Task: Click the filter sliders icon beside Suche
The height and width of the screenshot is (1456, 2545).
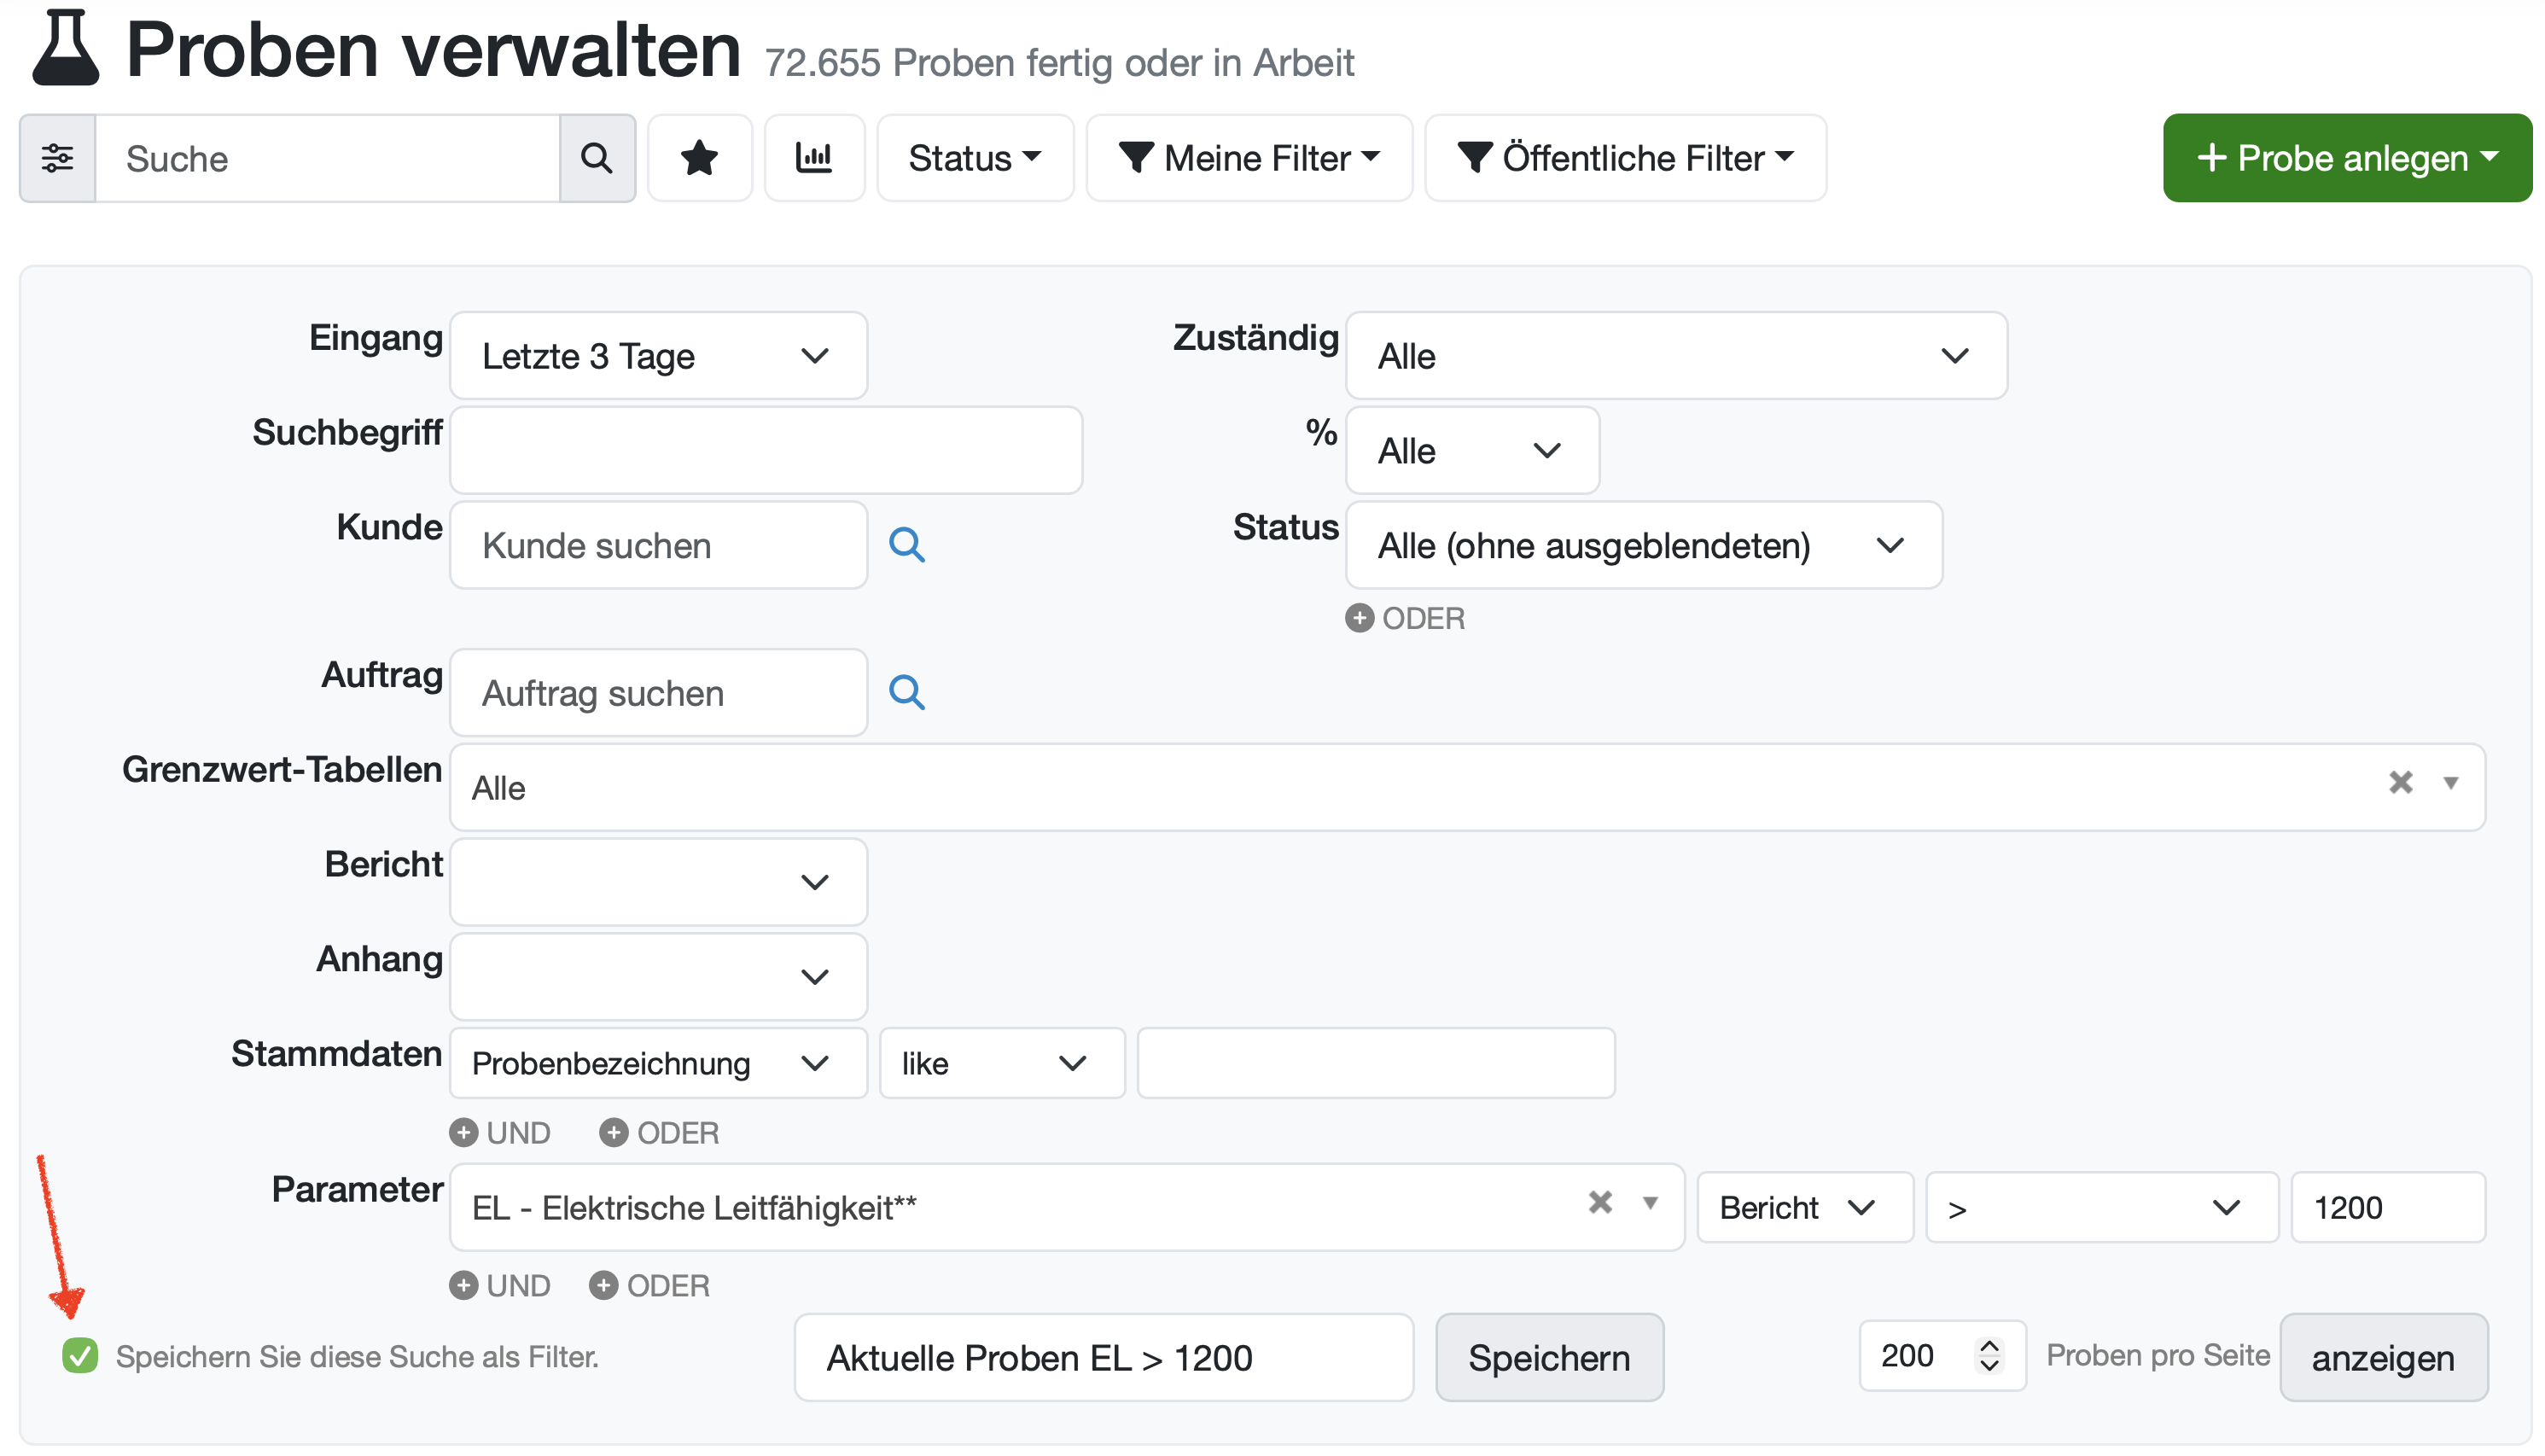Action: tap(57, 158)
